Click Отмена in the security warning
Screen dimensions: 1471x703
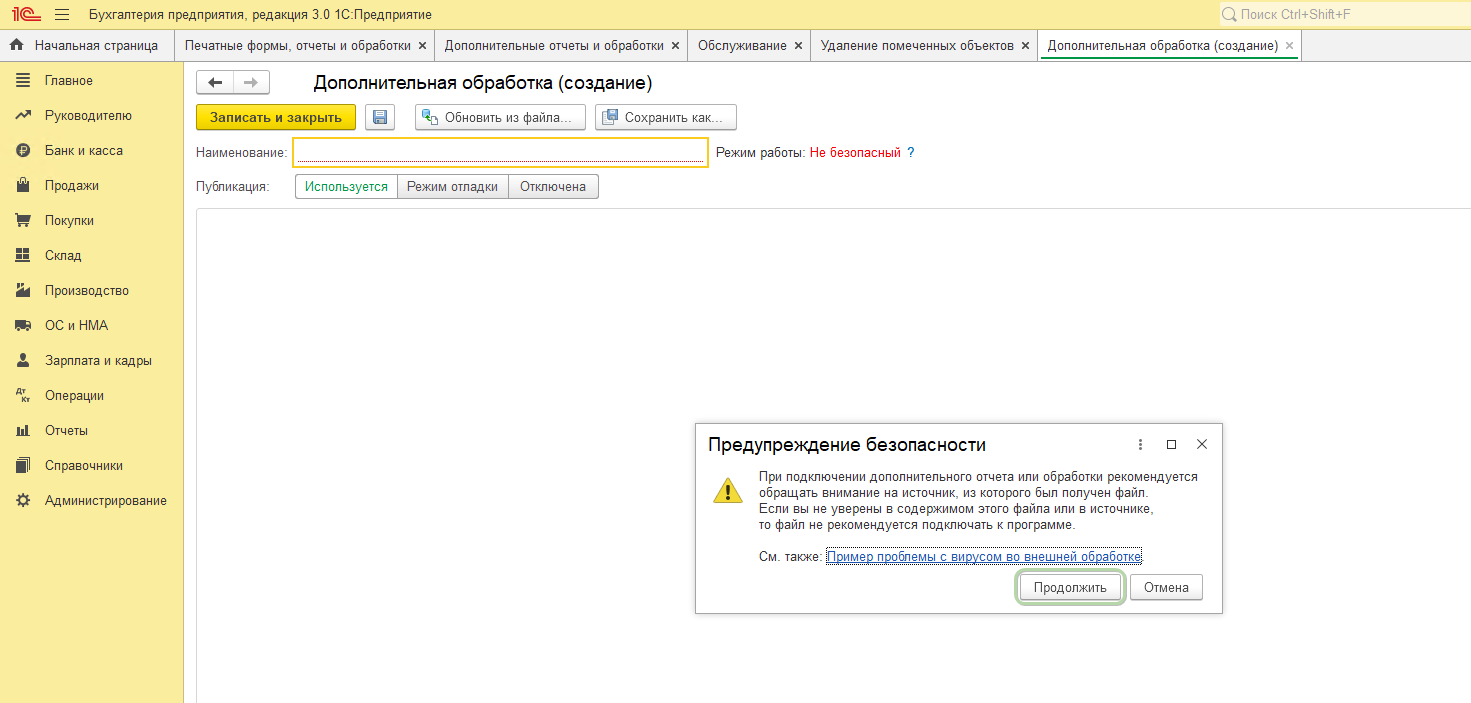1166,587
